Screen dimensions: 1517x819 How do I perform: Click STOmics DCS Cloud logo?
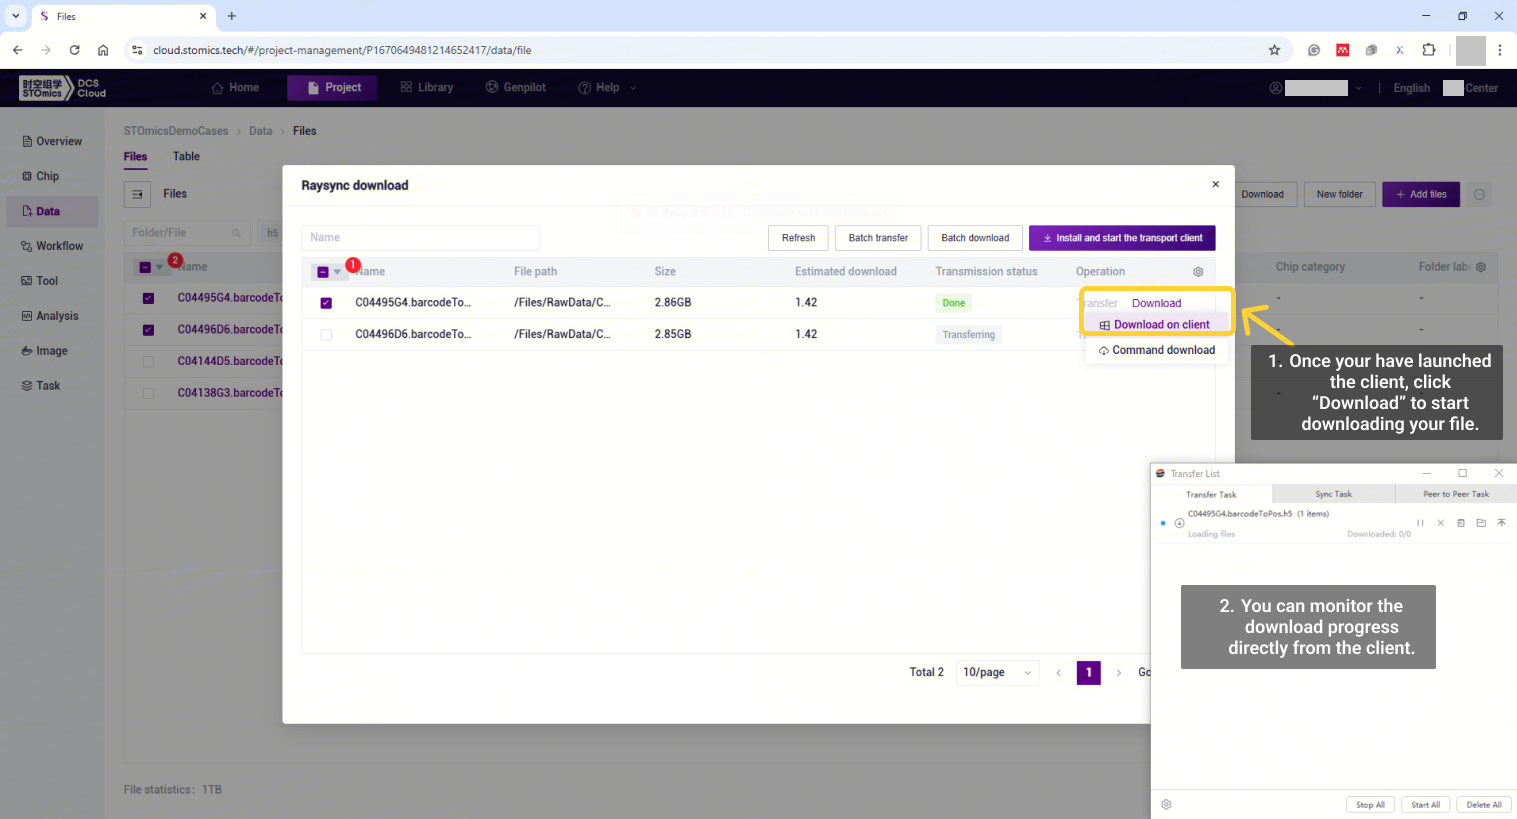(x=63, y=88)
